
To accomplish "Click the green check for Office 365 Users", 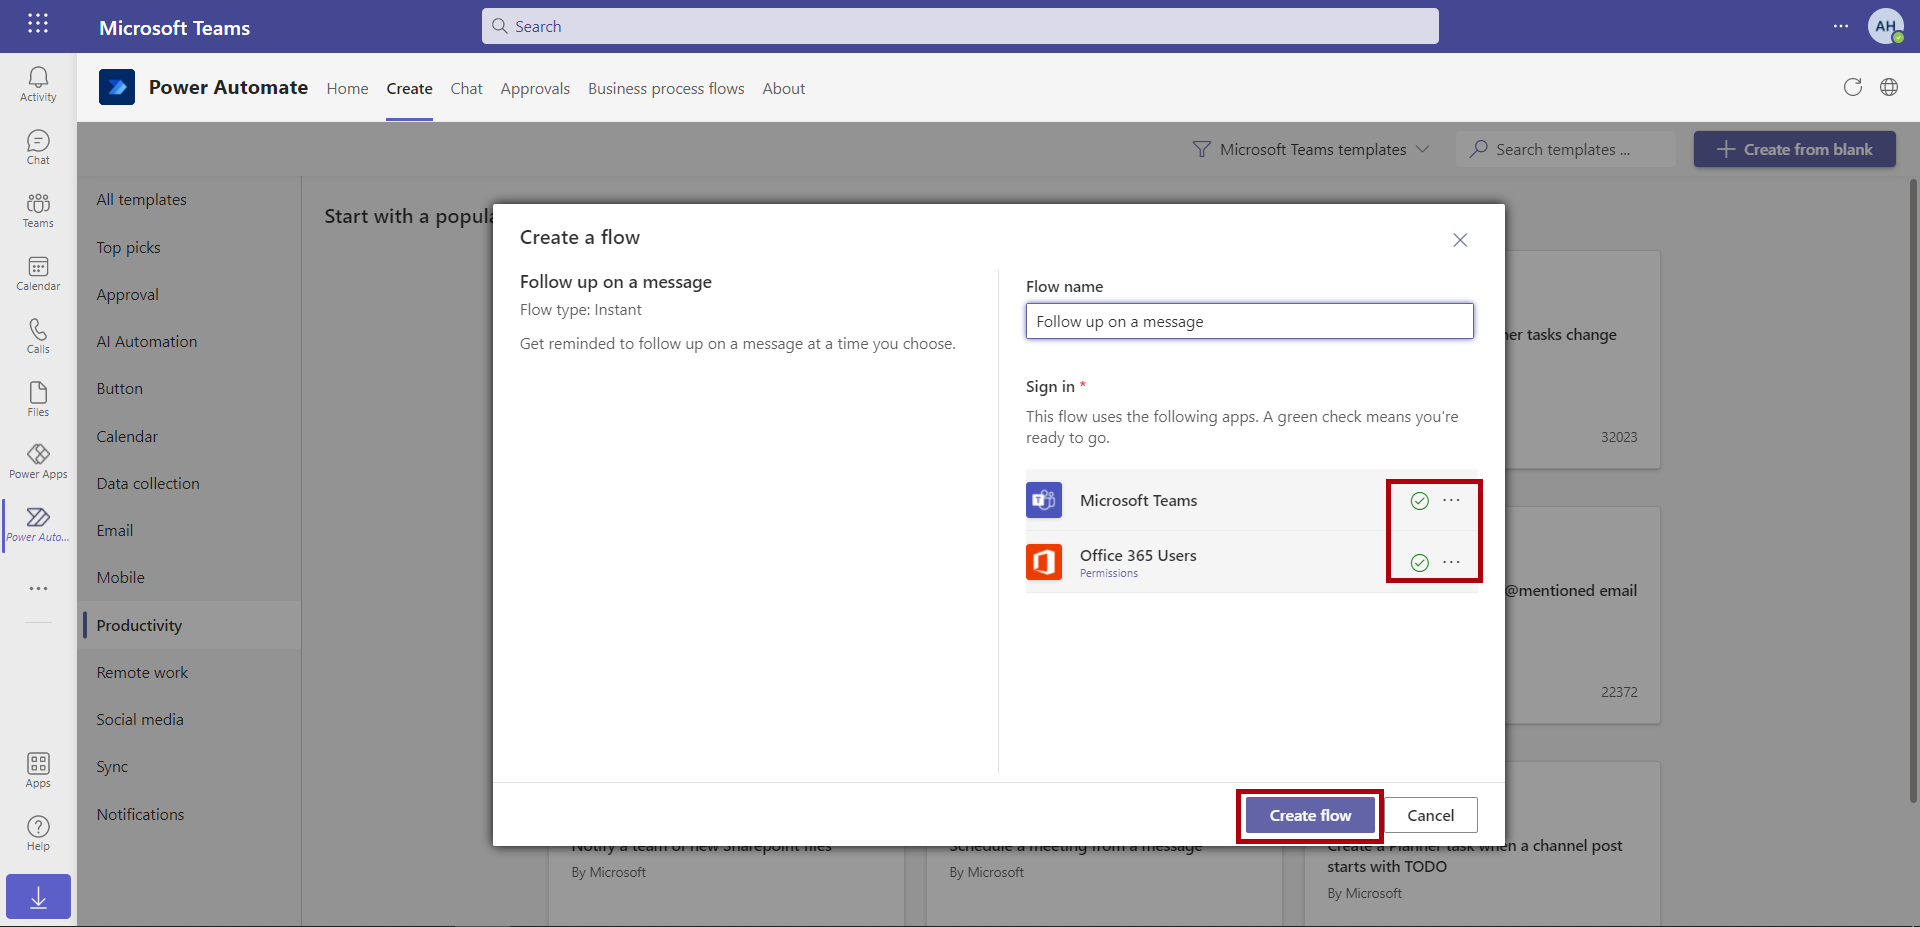I will 1419,563.
